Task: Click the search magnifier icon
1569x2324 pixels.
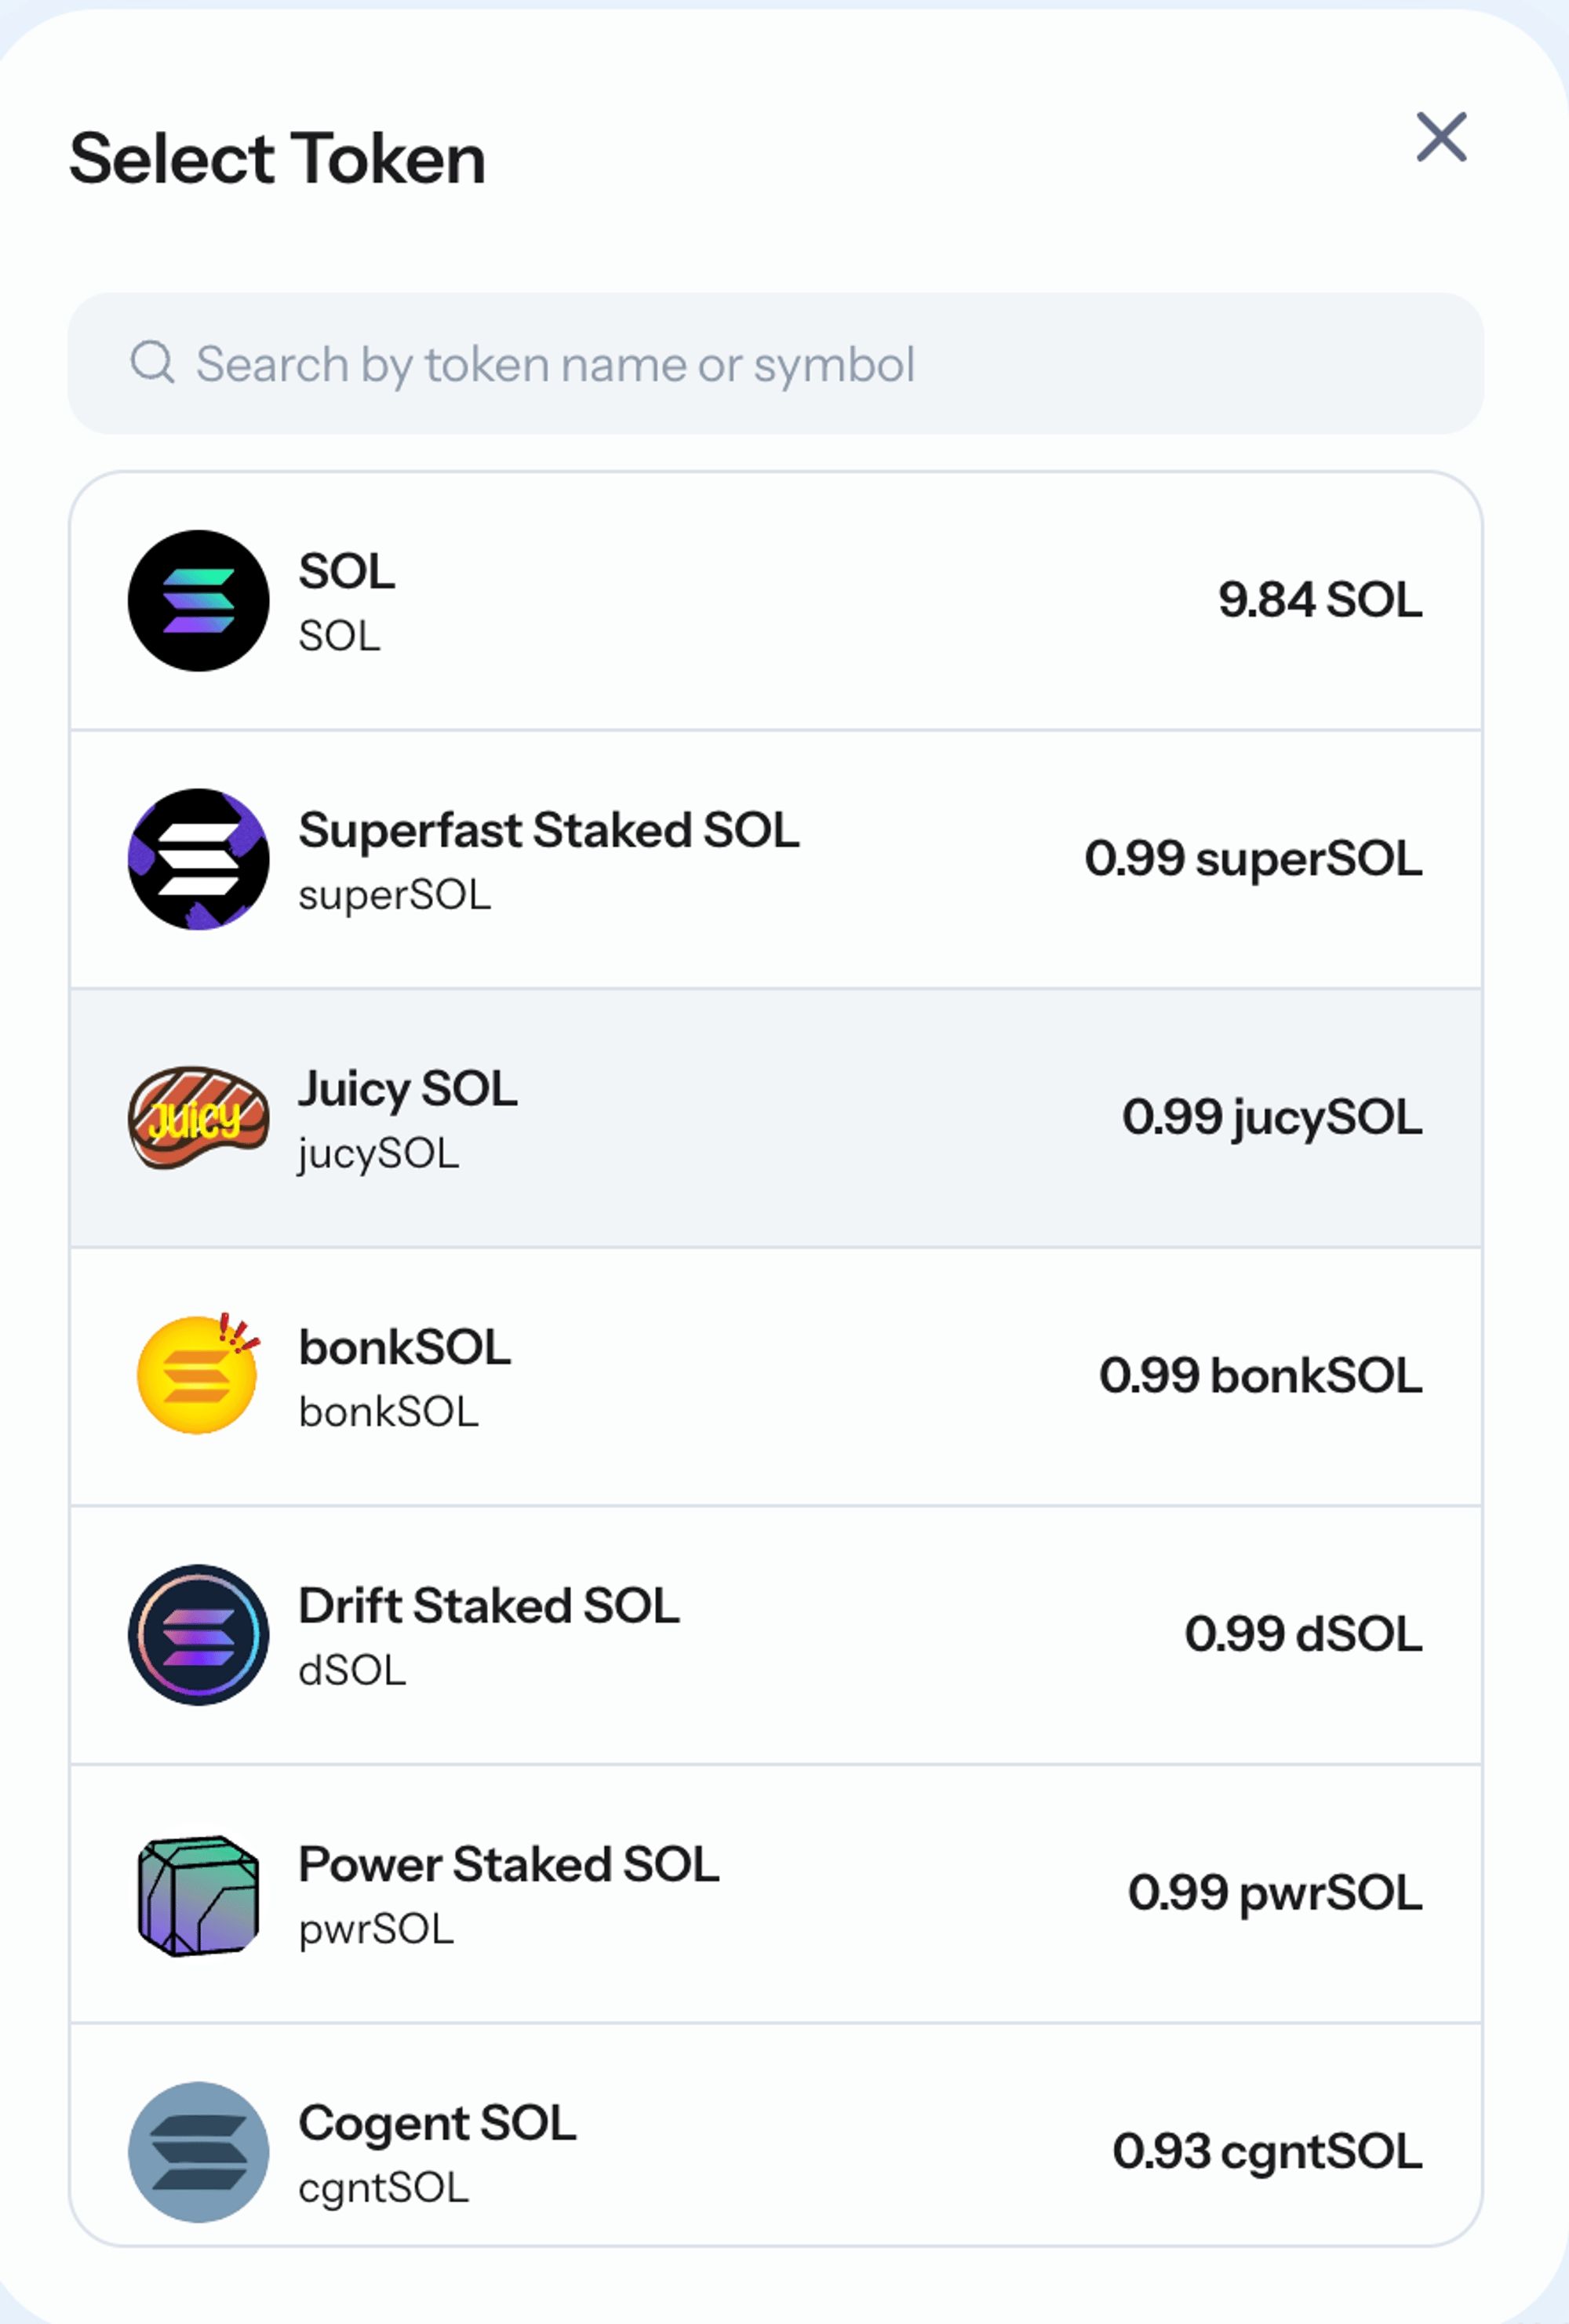Action: 153,362
